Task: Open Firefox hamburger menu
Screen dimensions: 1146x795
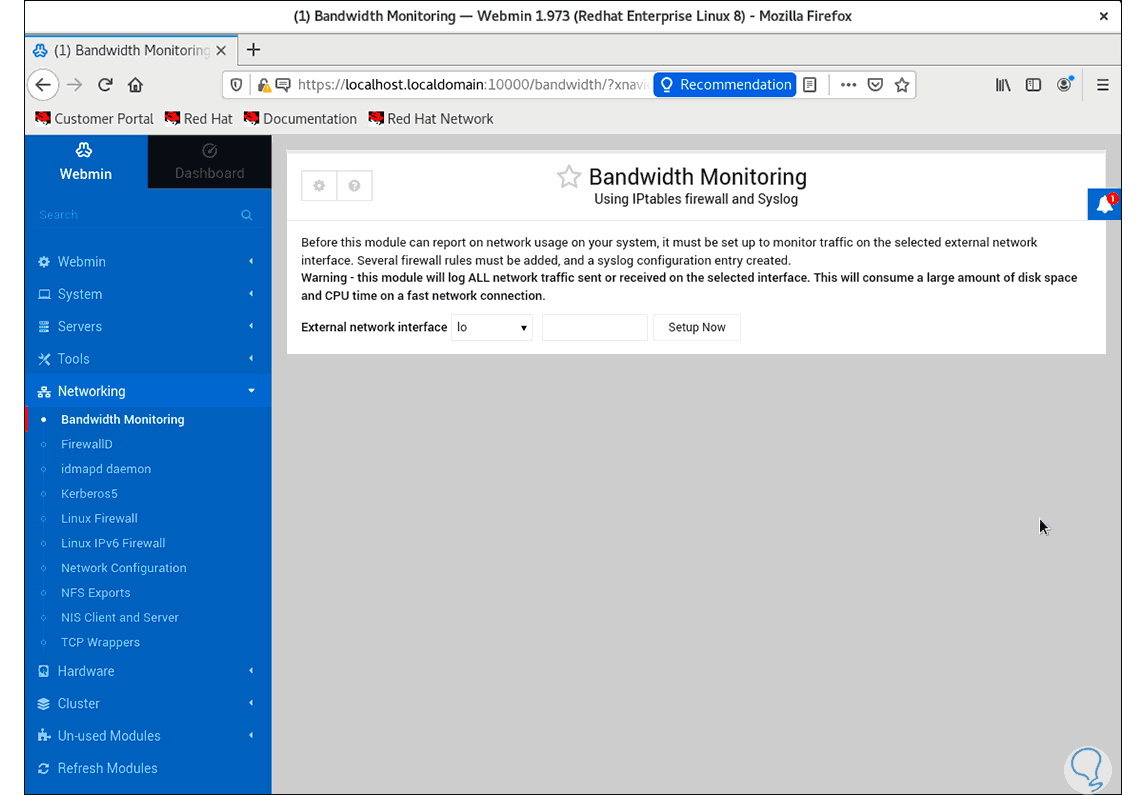Action: [x=1103, y=85]
